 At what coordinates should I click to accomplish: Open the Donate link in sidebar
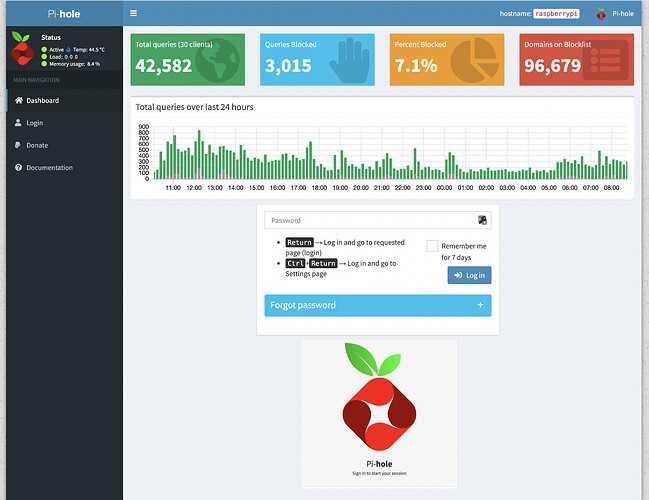[x=37, y=145]
